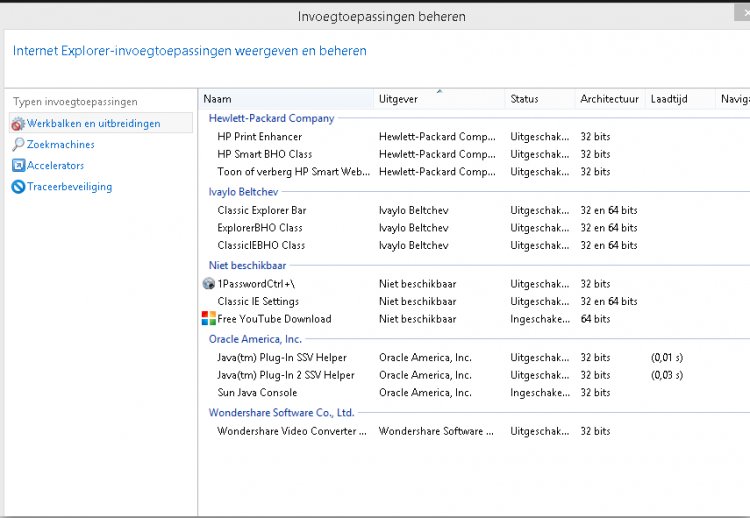Click Uitgeschakeld status of HP Print Enhancer
The image size is (750, 518).
[x=540, y=137]
